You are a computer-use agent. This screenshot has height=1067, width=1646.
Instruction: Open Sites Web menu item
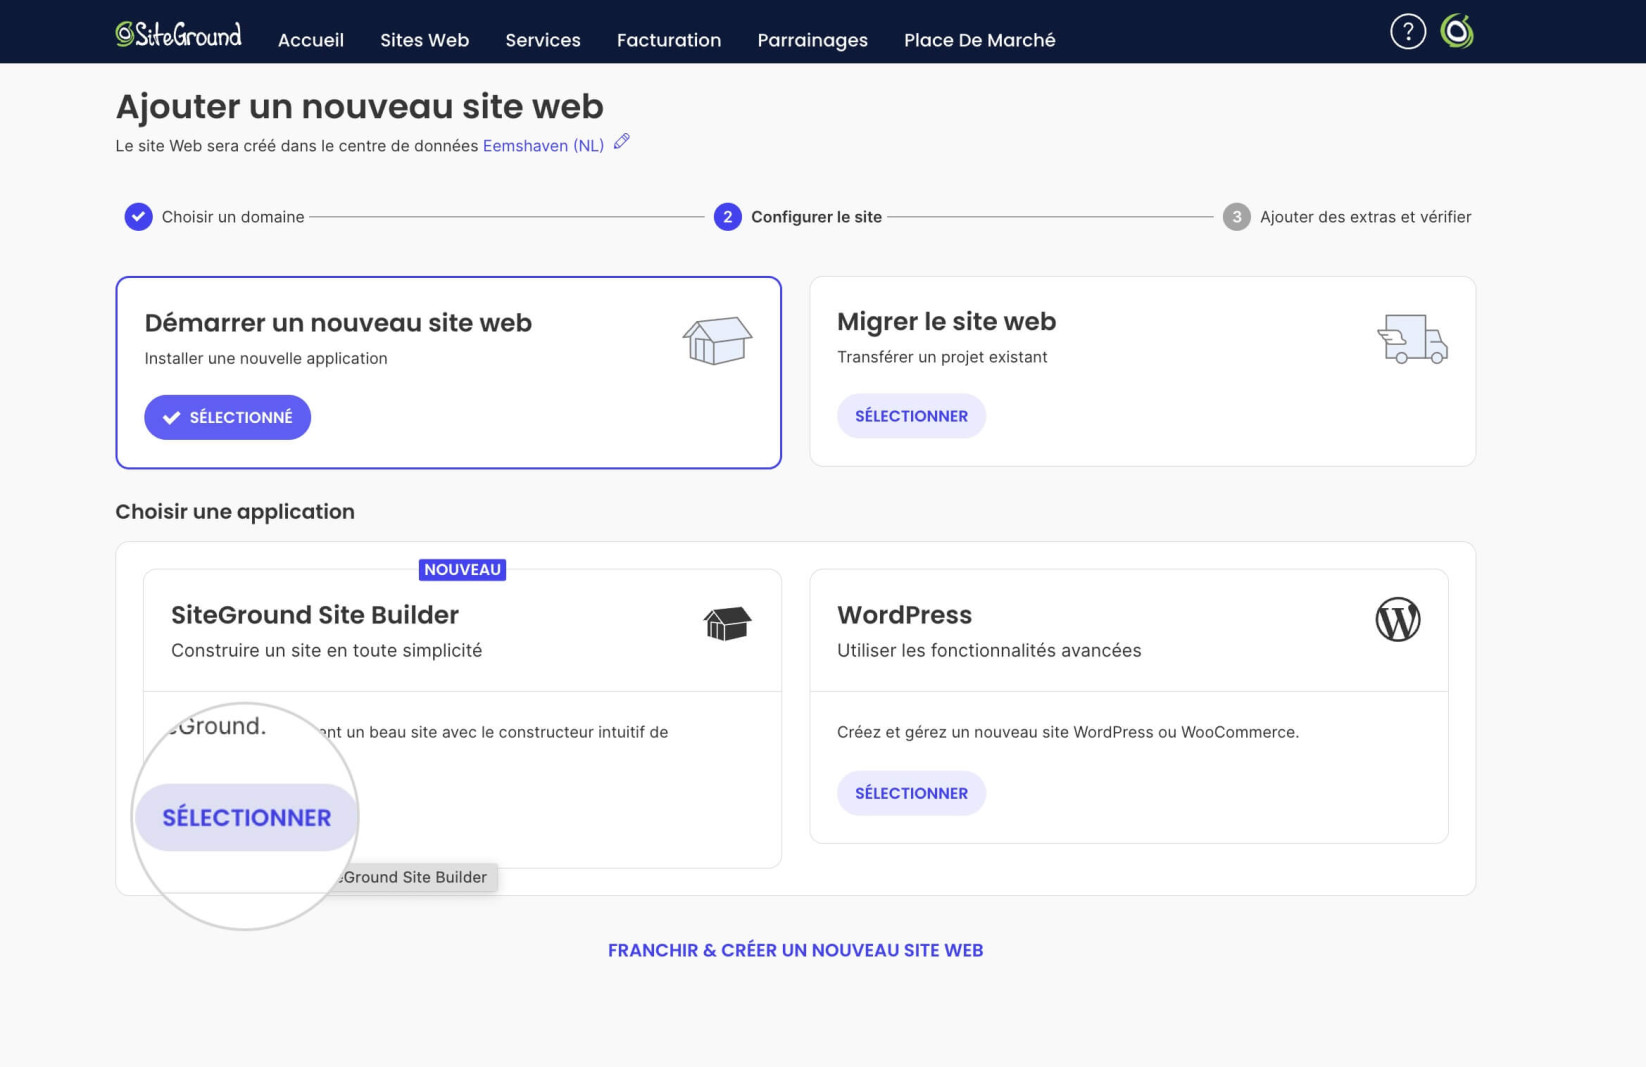pyautogui.click(x=424, y=40)
